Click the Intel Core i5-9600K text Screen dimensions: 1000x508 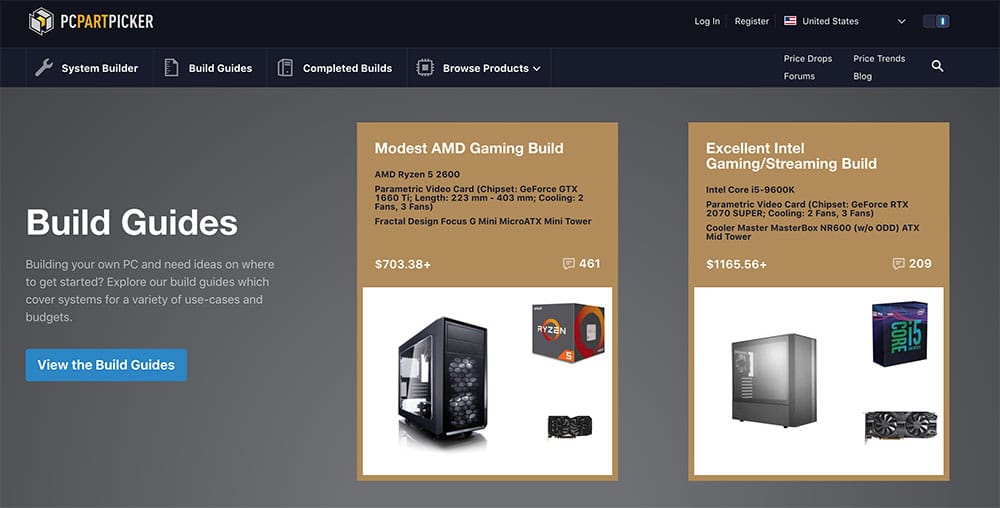coord(750,189)
